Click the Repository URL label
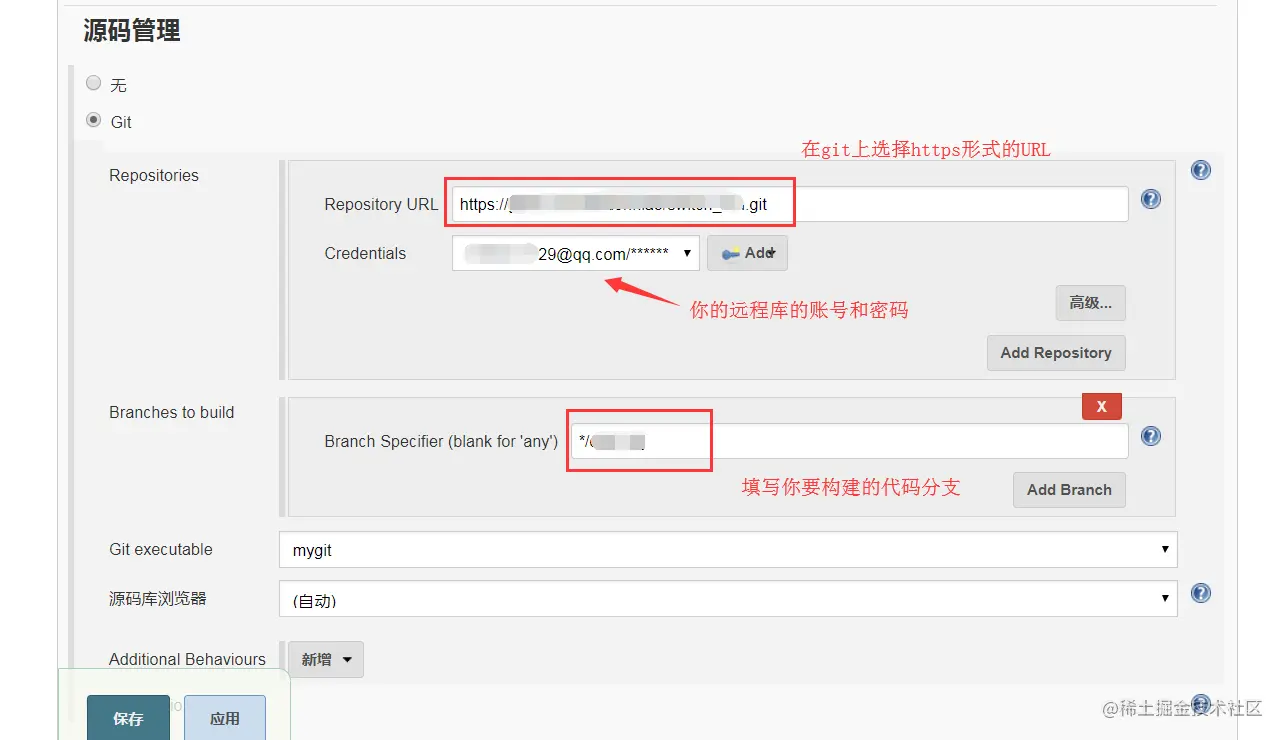Image resolution: width=1284 pixels, height=740 pixels. 381,204
